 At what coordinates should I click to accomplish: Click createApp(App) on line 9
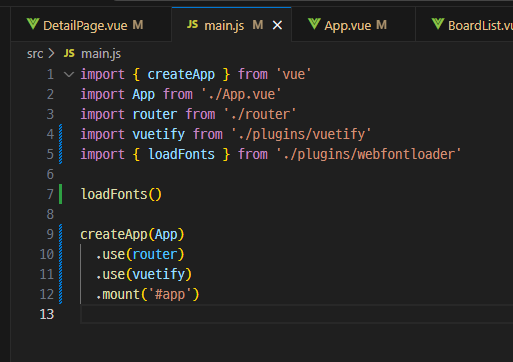pos(132,234)
